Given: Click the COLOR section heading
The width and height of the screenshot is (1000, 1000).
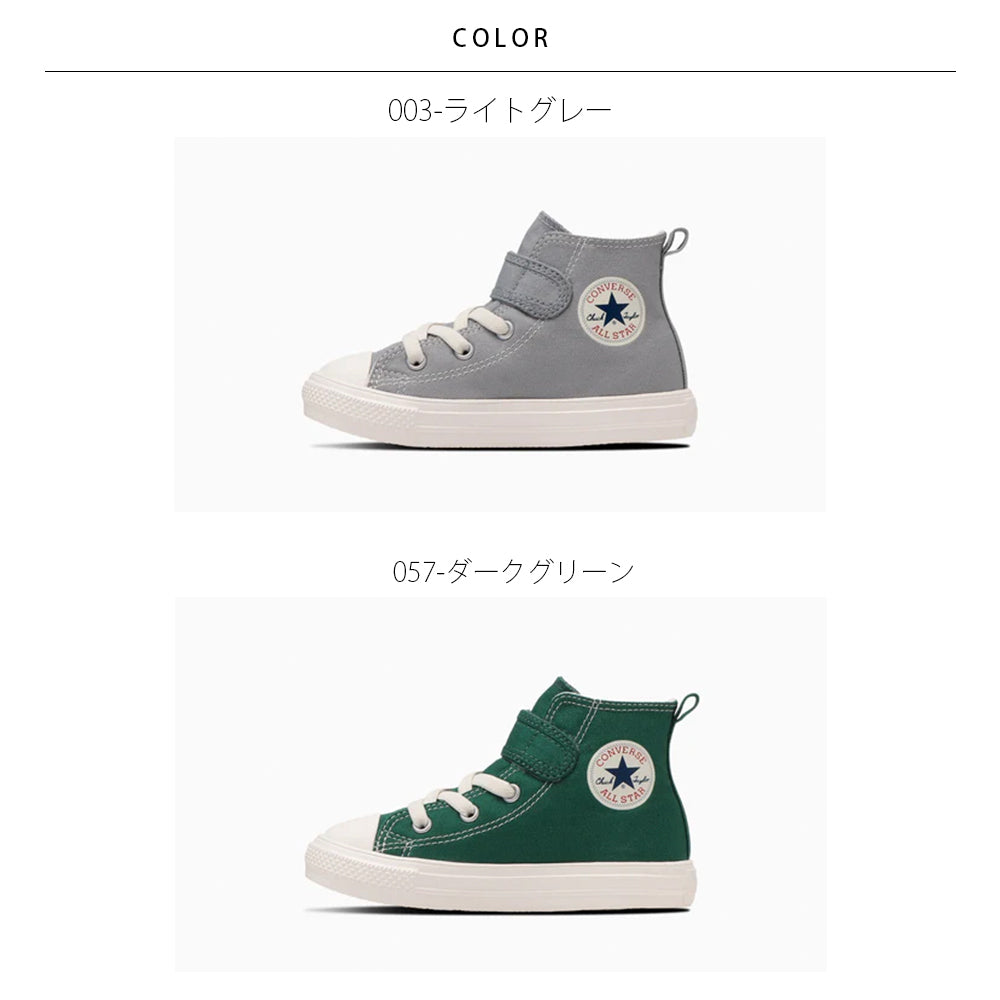Looking at the screenshot, I should coord(500,38).
